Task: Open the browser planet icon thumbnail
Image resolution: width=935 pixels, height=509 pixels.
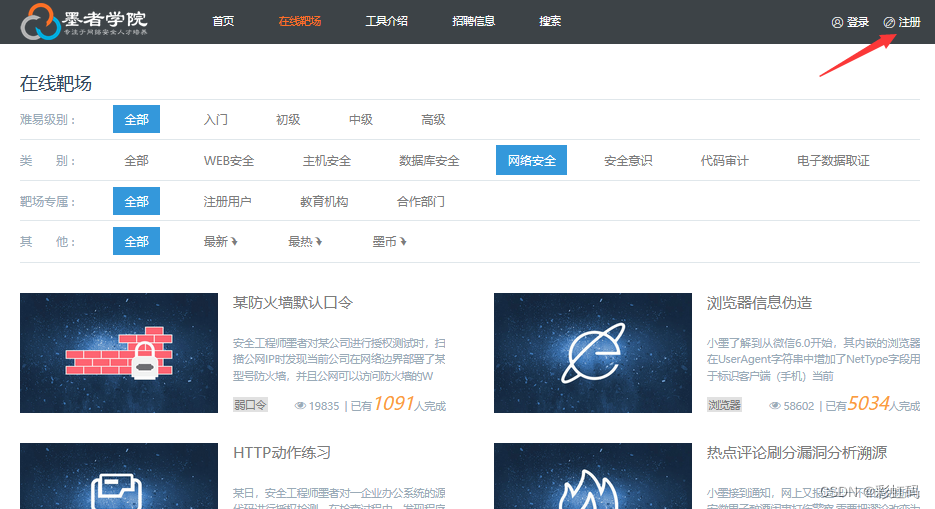Action: pyautogui.click(x=593, y=353)
